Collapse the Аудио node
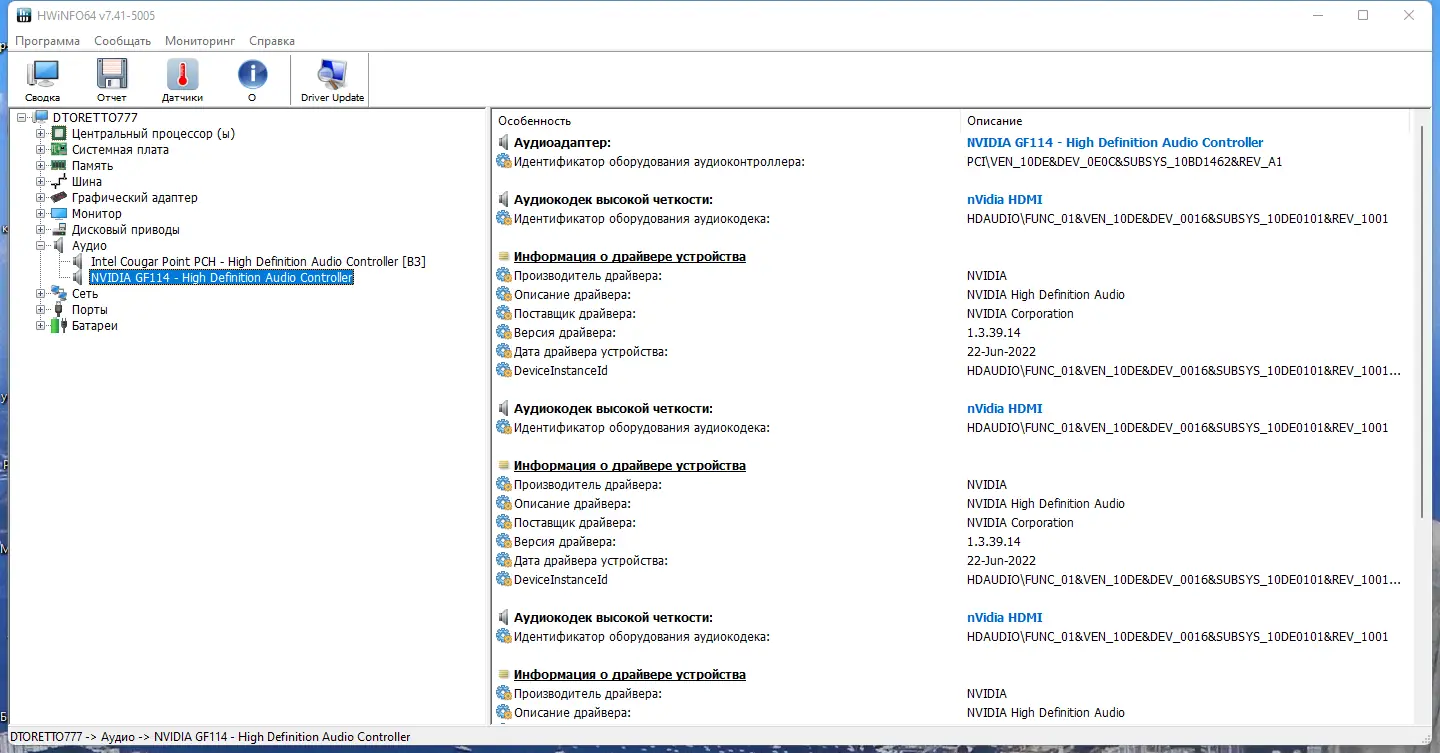The width and height of the screenshot is (1440, 753). (x=41, y=246)
